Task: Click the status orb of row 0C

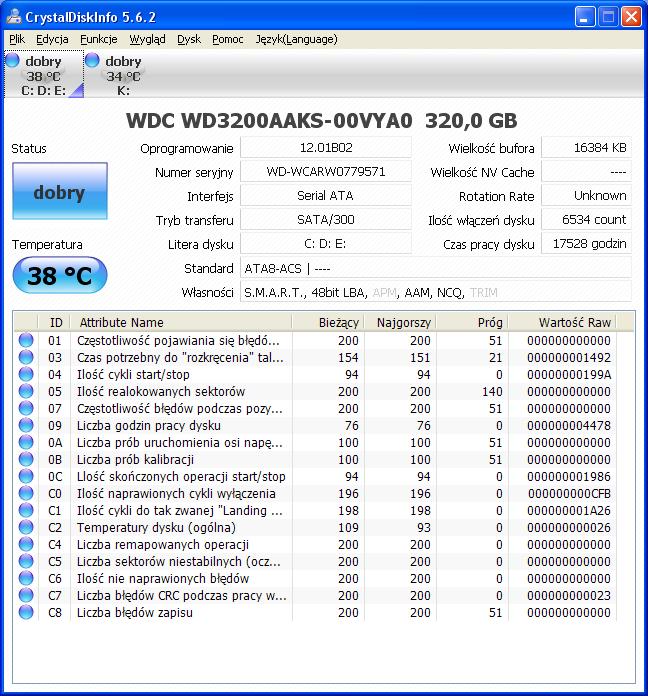Action: (x=26, y=476)
